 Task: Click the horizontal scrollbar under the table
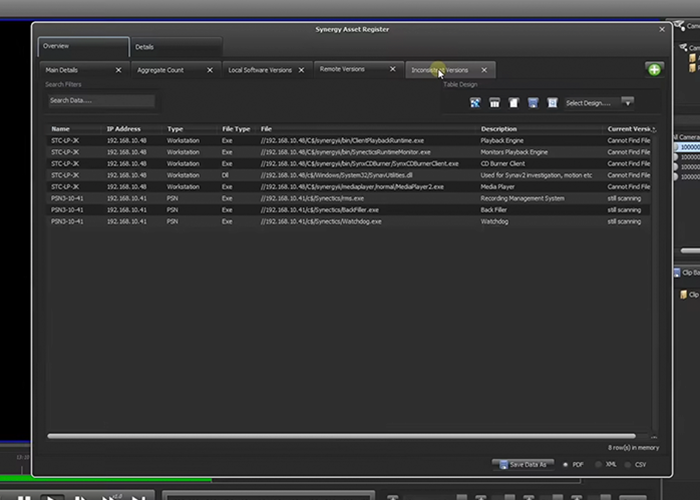point(342,436)
